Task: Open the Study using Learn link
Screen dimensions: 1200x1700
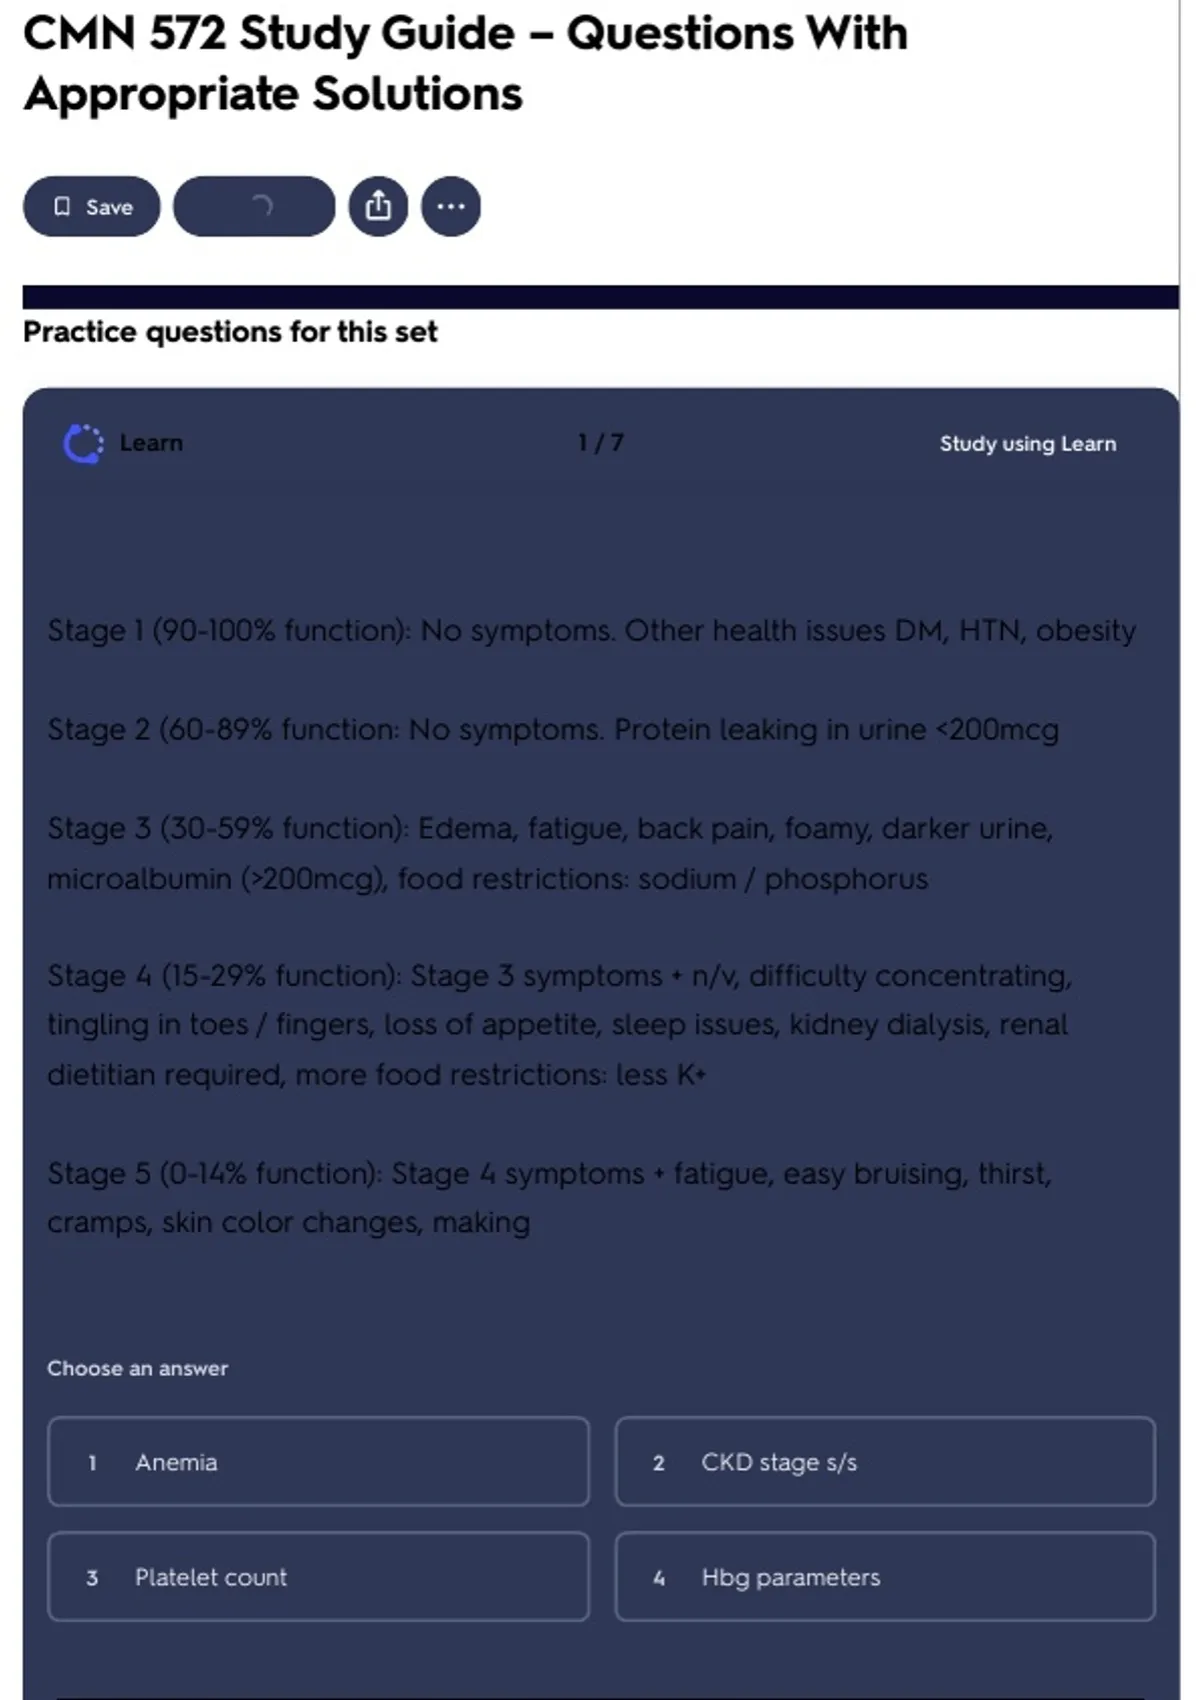Action: point(1027,444)
